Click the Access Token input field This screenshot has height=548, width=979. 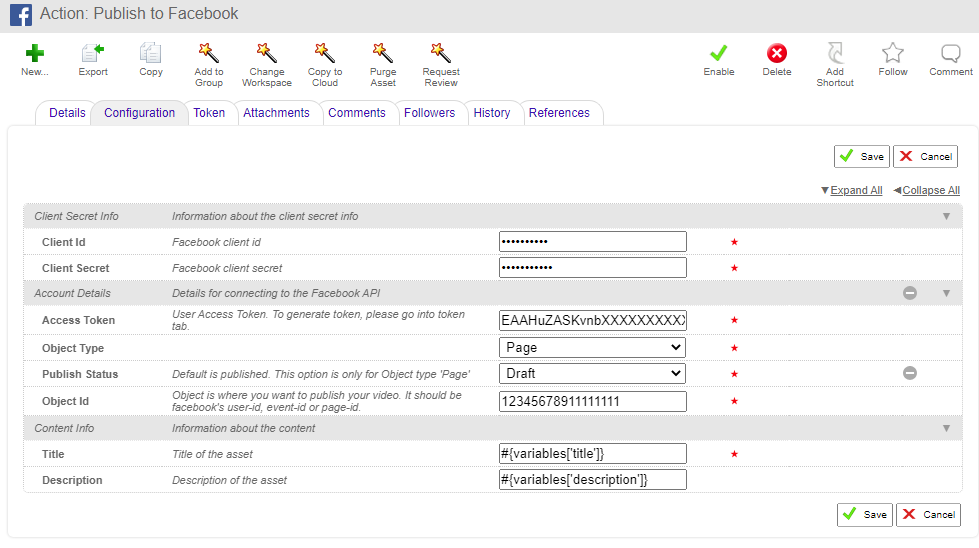(593, 320)
